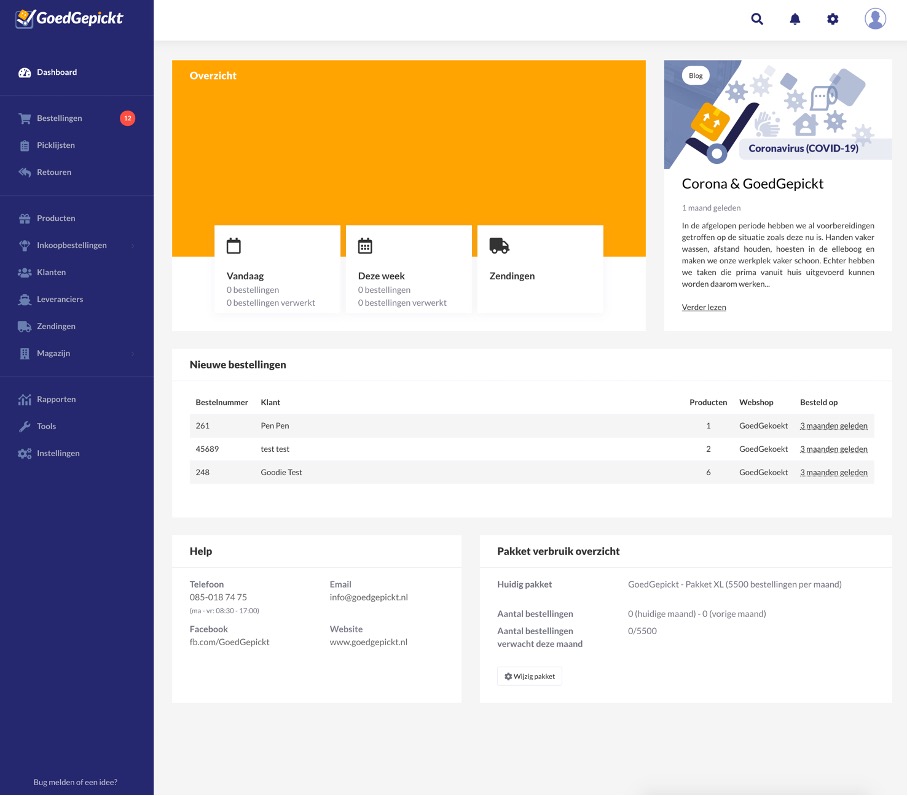Click Bug melden of een idee link
908x796 pixels.
(x=75, y=782)
